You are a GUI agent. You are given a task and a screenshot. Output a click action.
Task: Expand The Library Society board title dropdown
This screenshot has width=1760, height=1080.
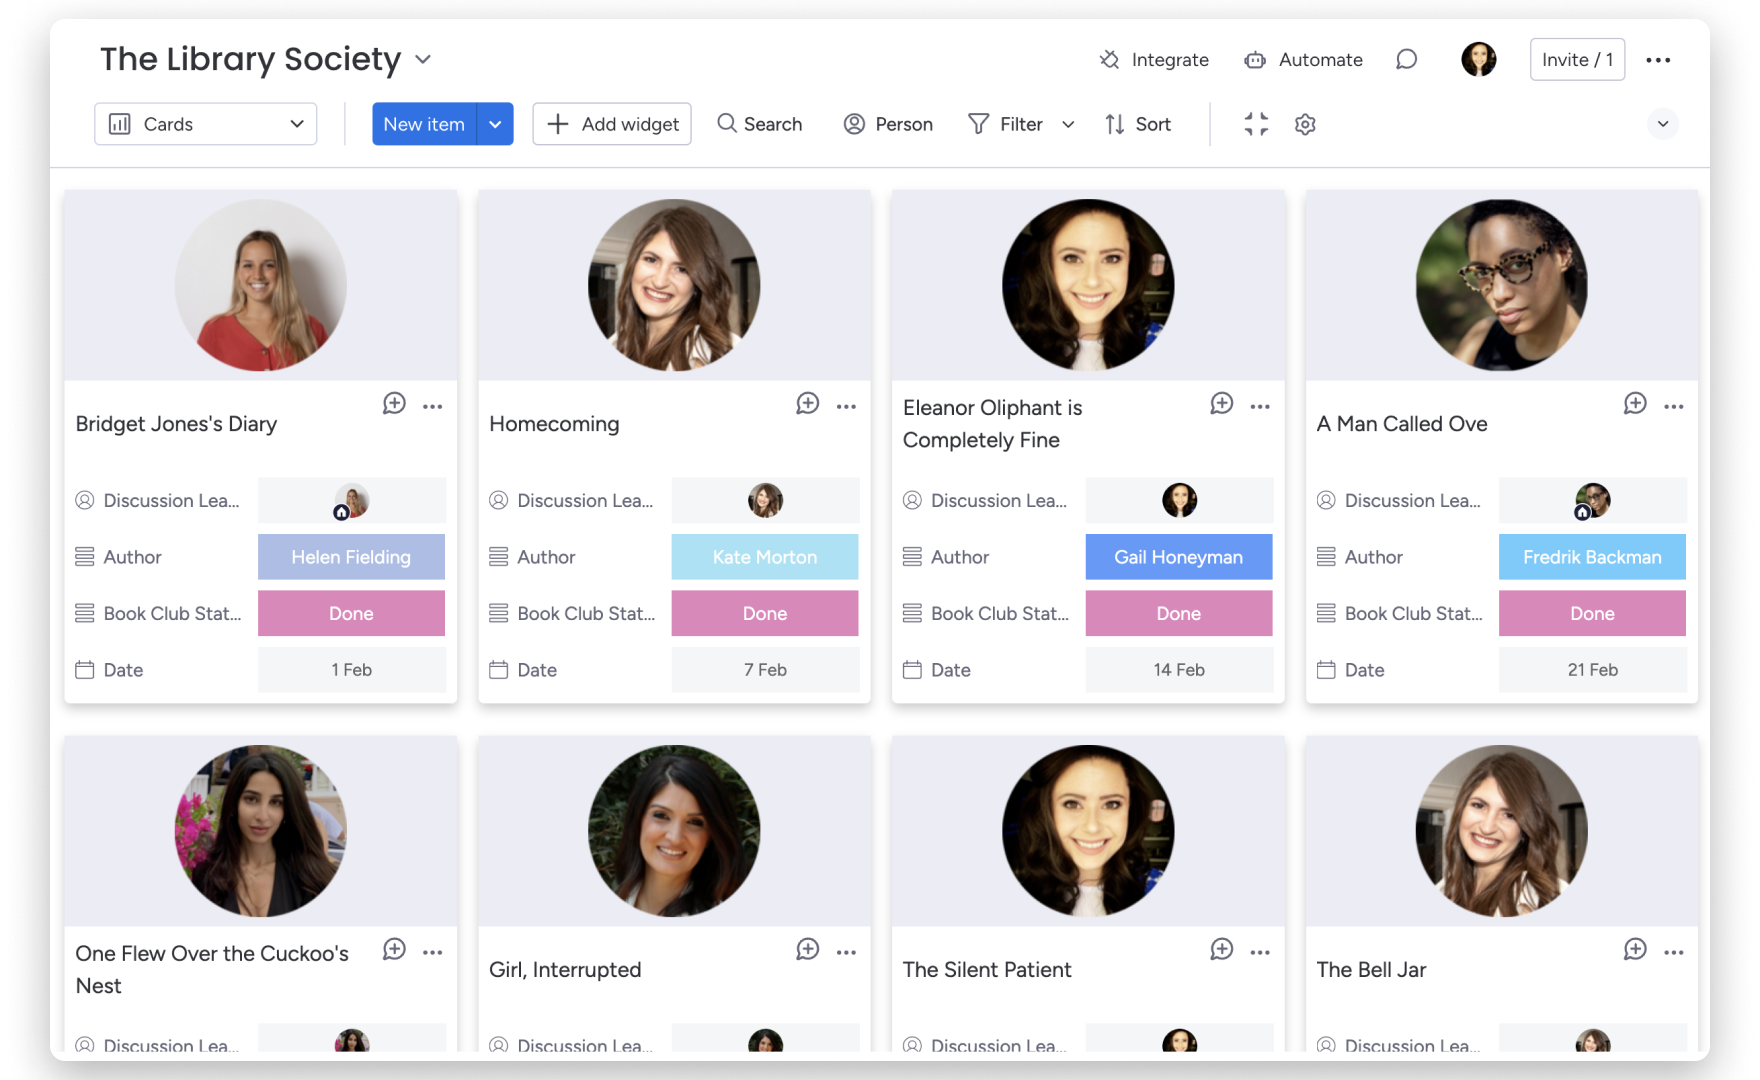coord(423,60)
